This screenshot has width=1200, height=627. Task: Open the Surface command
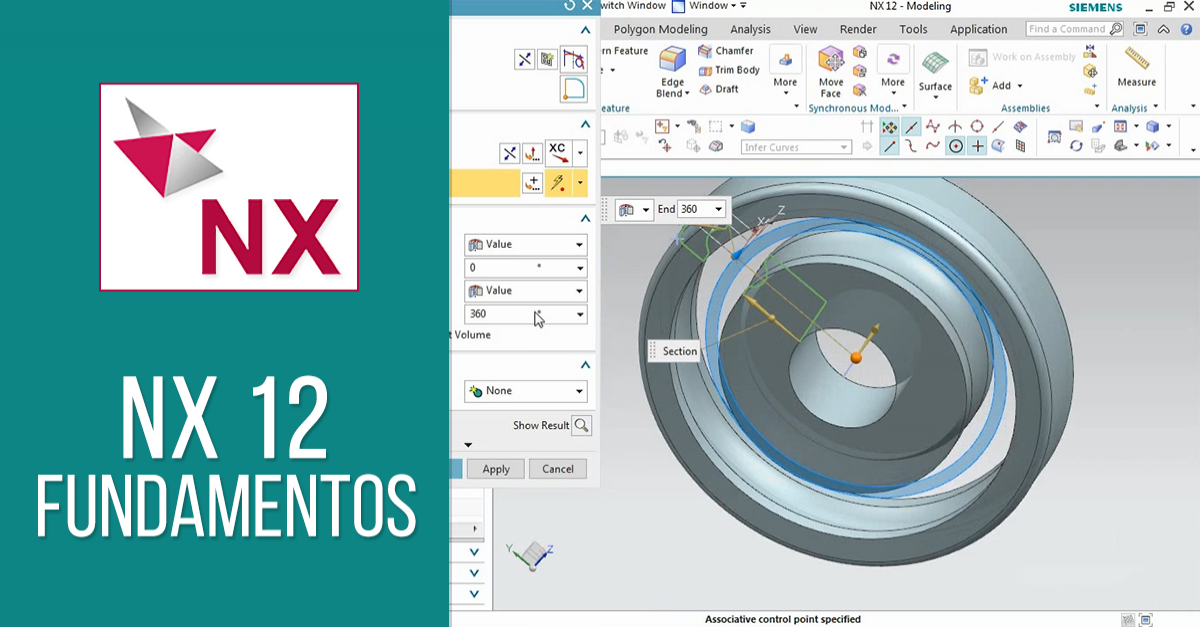934,75
